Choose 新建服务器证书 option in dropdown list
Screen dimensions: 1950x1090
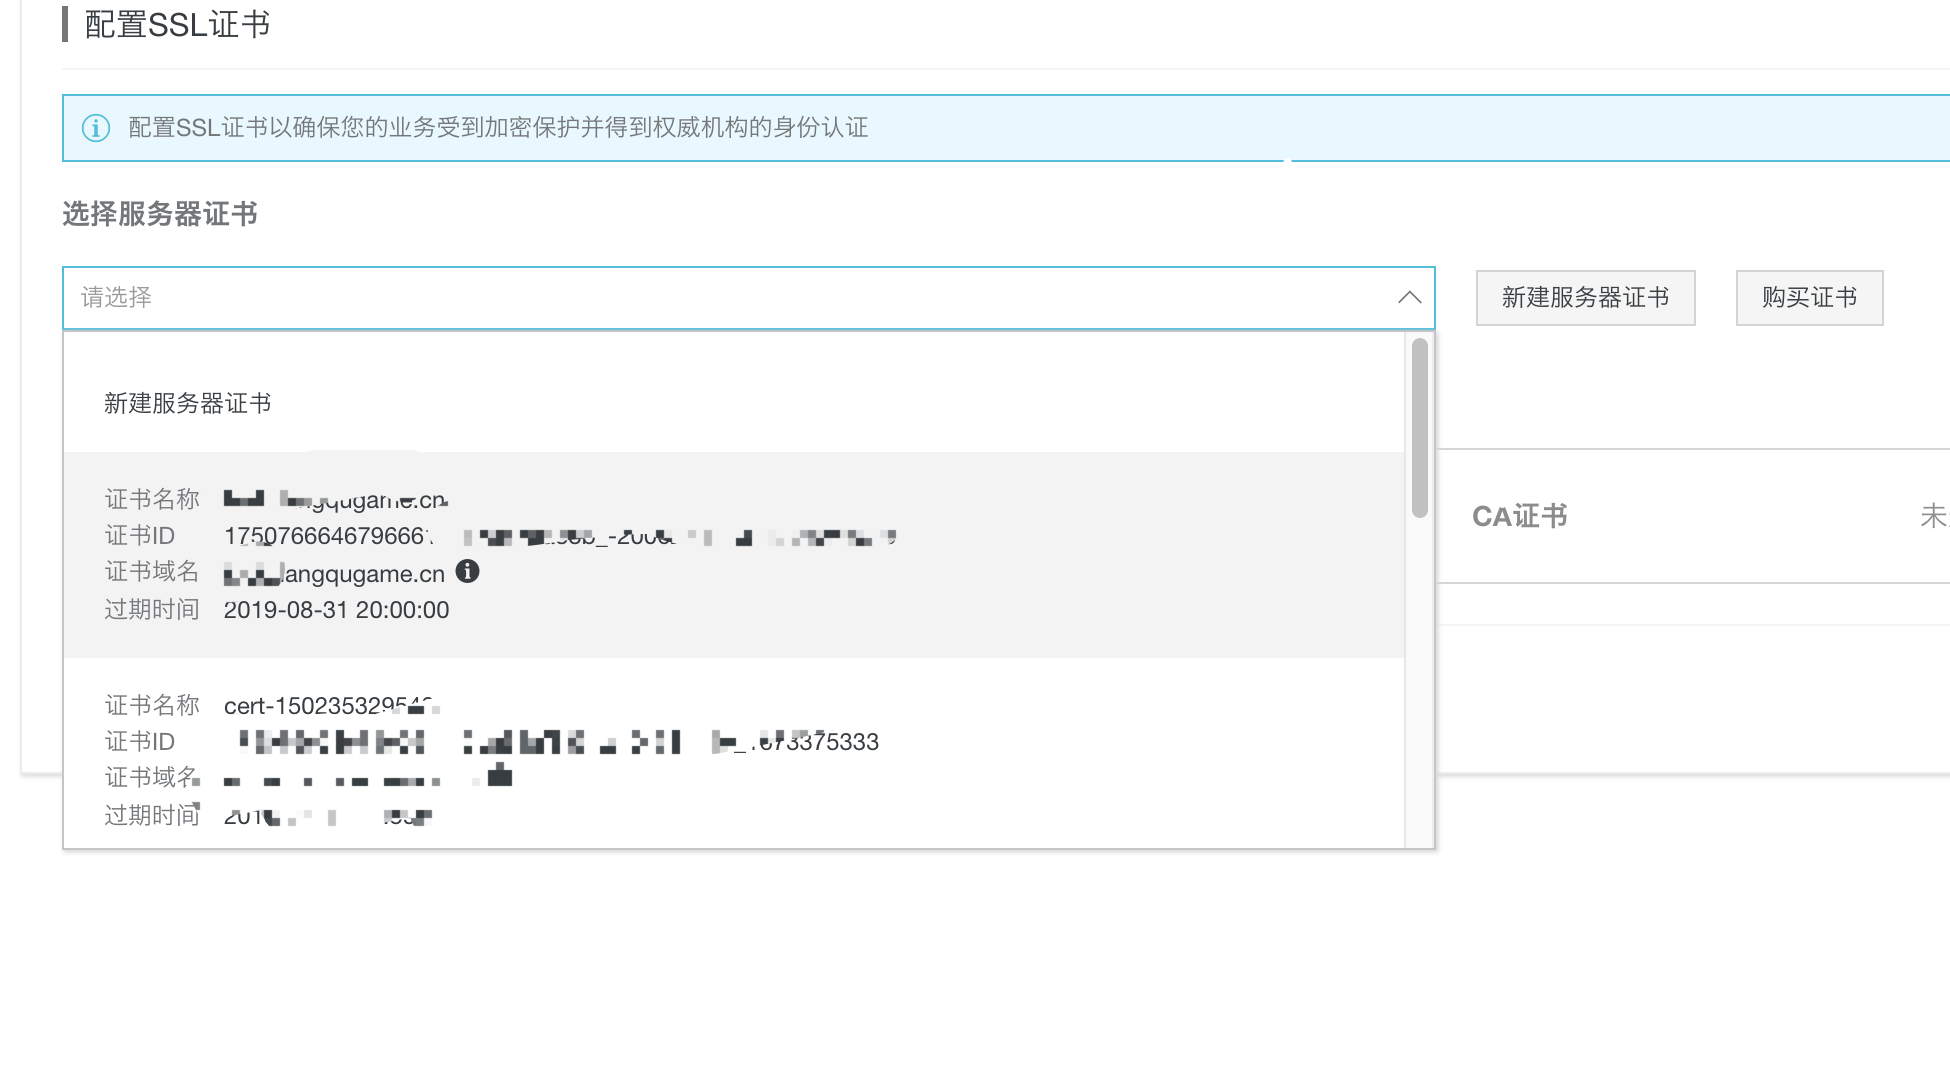pyautogui.click(x=188, y=403)
